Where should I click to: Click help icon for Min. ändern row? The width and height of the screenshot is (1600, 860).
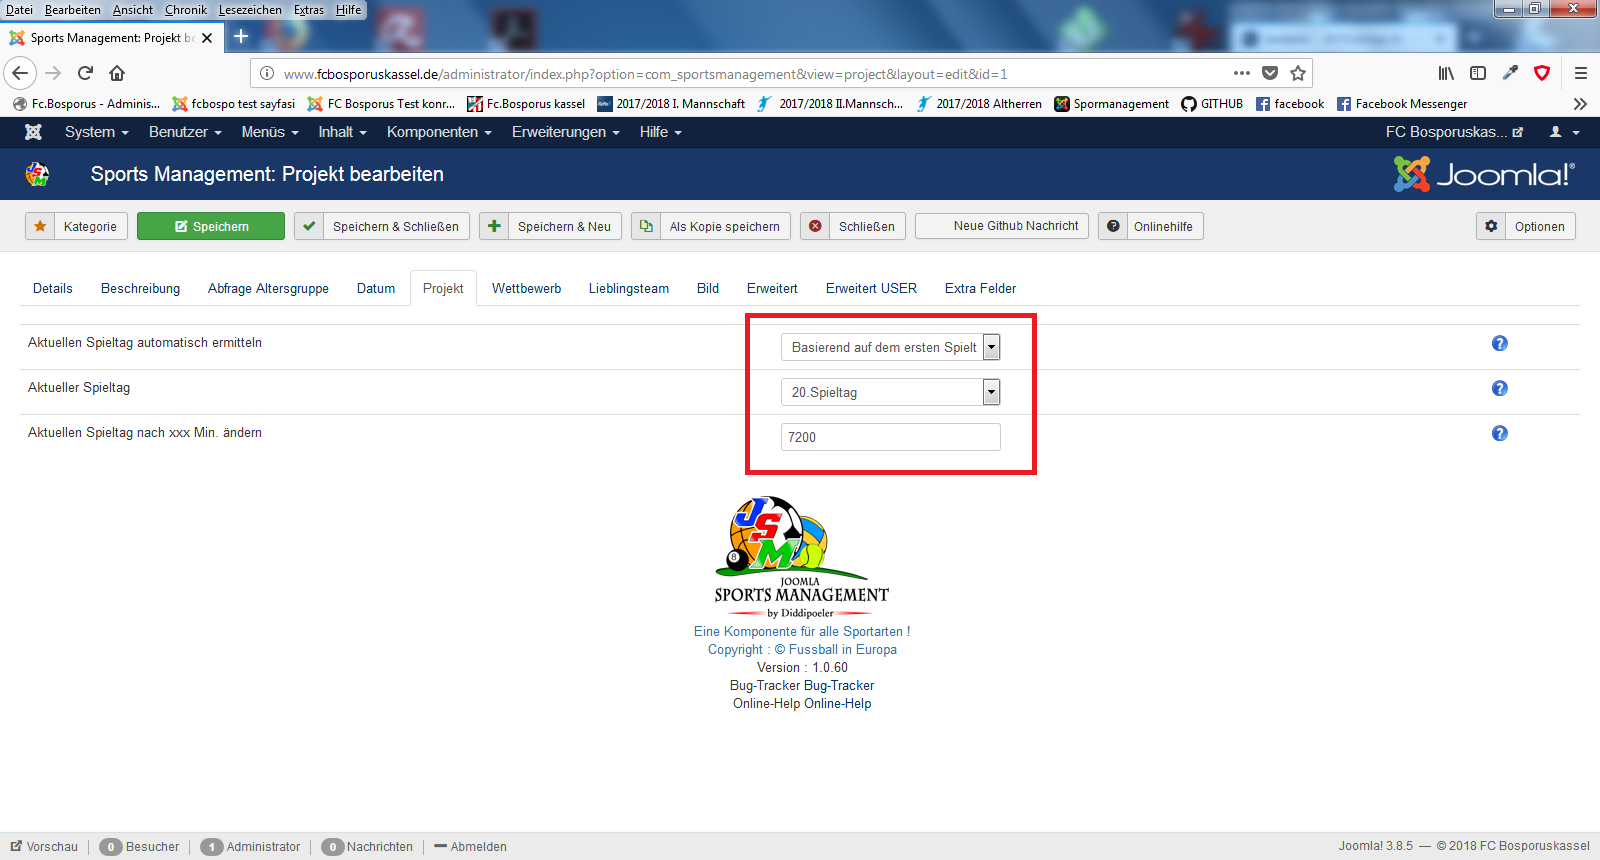click(x=1499, y=433)
